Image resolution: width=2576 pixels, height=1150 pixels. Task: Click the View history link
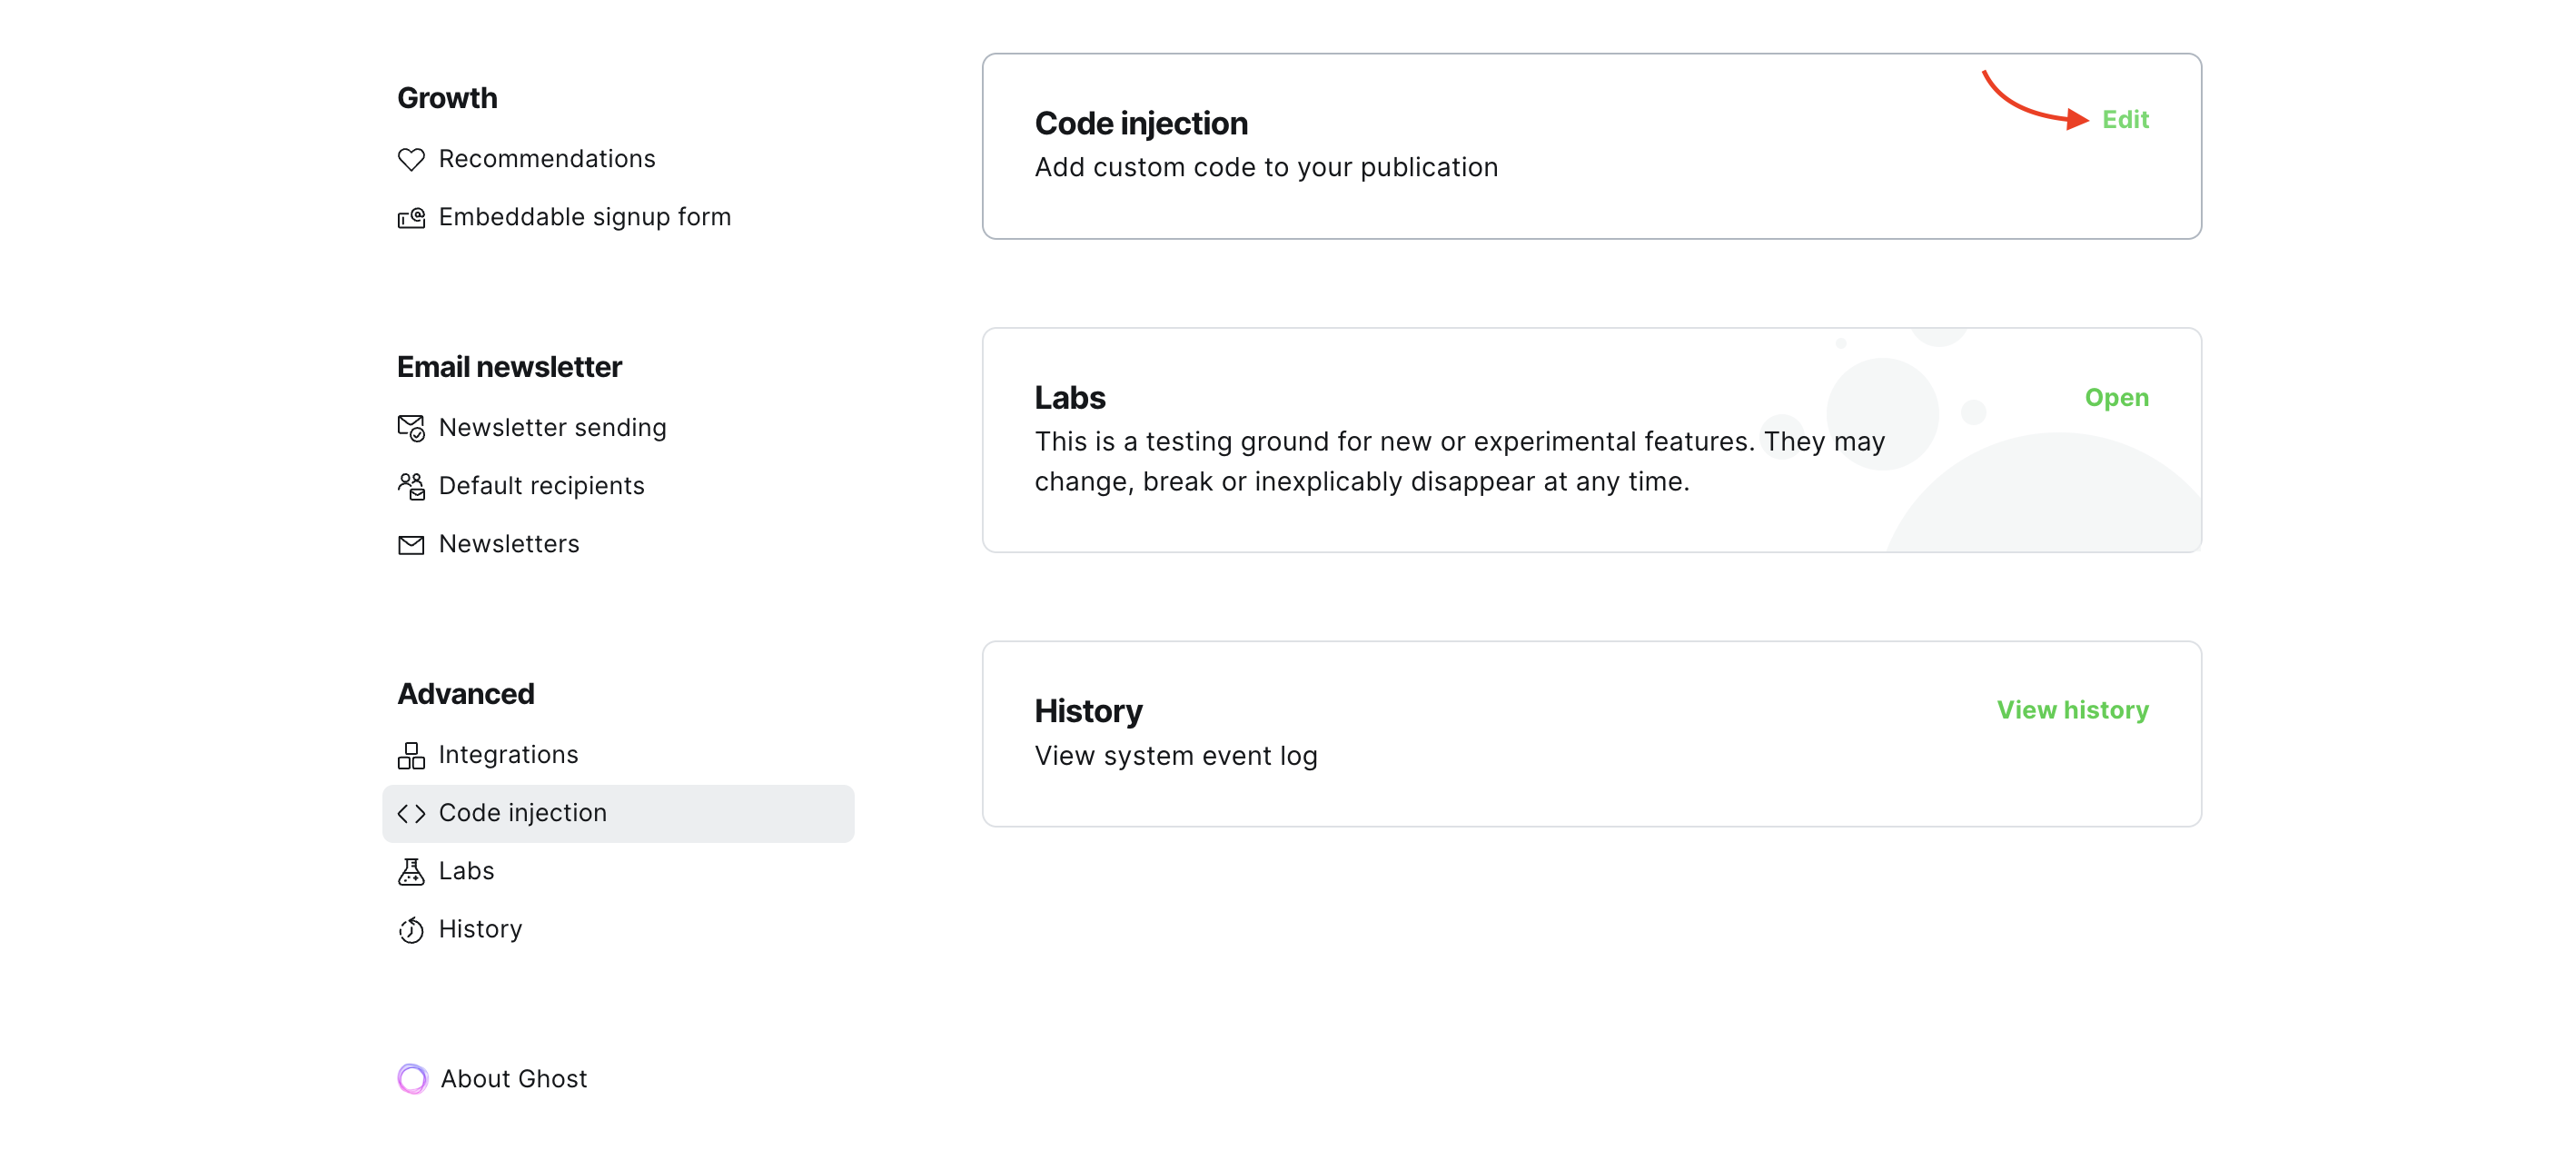click(x=2072, y=710)
